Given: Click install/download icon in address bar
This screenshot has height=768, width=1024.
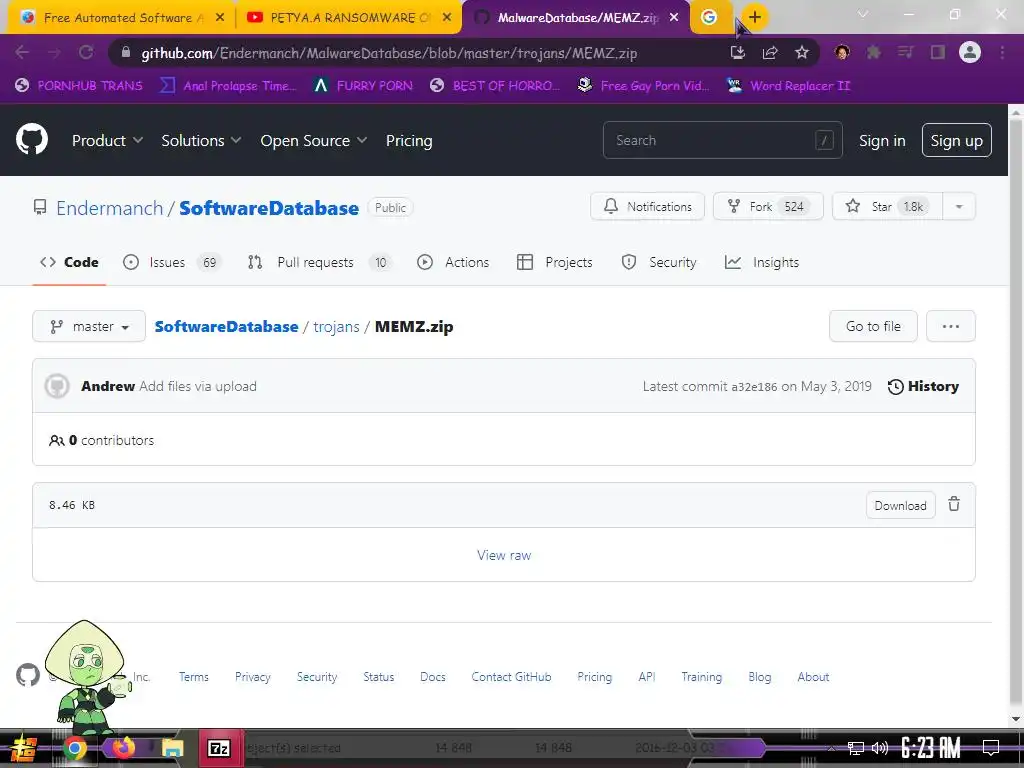Looking at the screenshot, I should pyautogui.click(x=738, y=52).
